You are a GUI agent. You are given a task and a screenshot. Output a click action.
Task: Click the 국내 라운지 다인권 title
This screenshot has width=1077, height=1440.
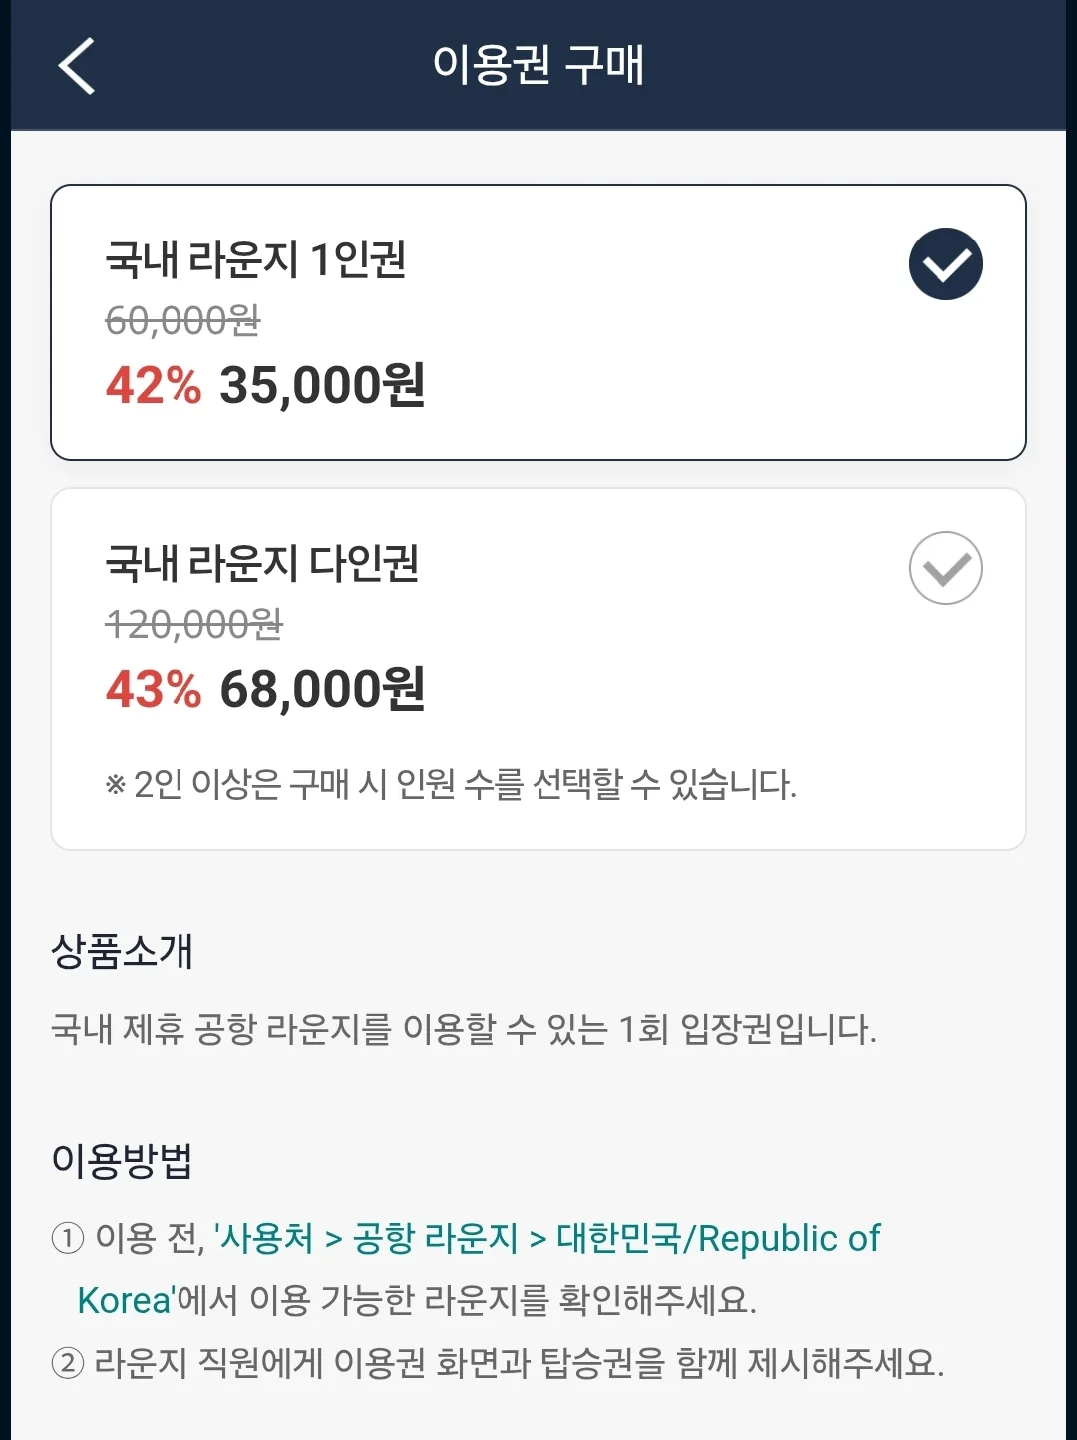[262, 563]
